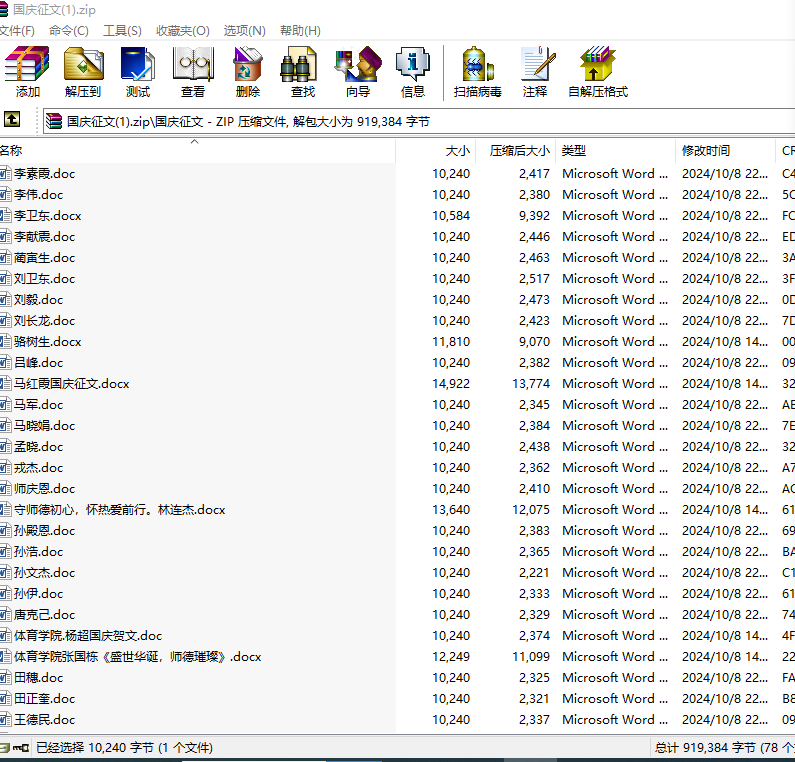Click Word icon beside 李素霞.doc
Image resolution: width=795 pixels, height=762 pixels.
tap(5, 174)
